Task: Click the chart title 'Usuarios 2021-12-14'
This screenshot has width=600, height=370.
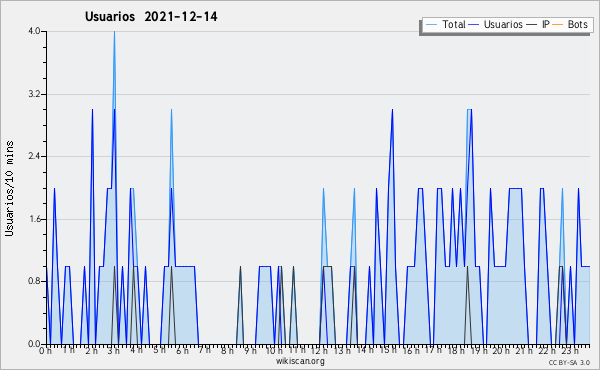Action: click(151, 17)
